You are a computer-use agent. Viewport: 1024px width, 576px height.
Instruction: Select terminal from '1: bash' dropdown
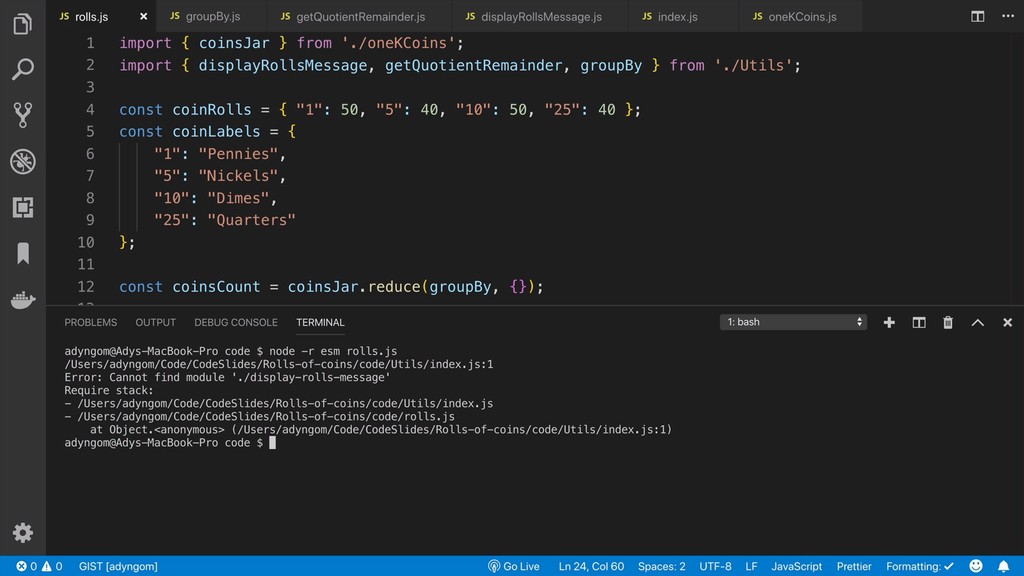tap(793, 322)
